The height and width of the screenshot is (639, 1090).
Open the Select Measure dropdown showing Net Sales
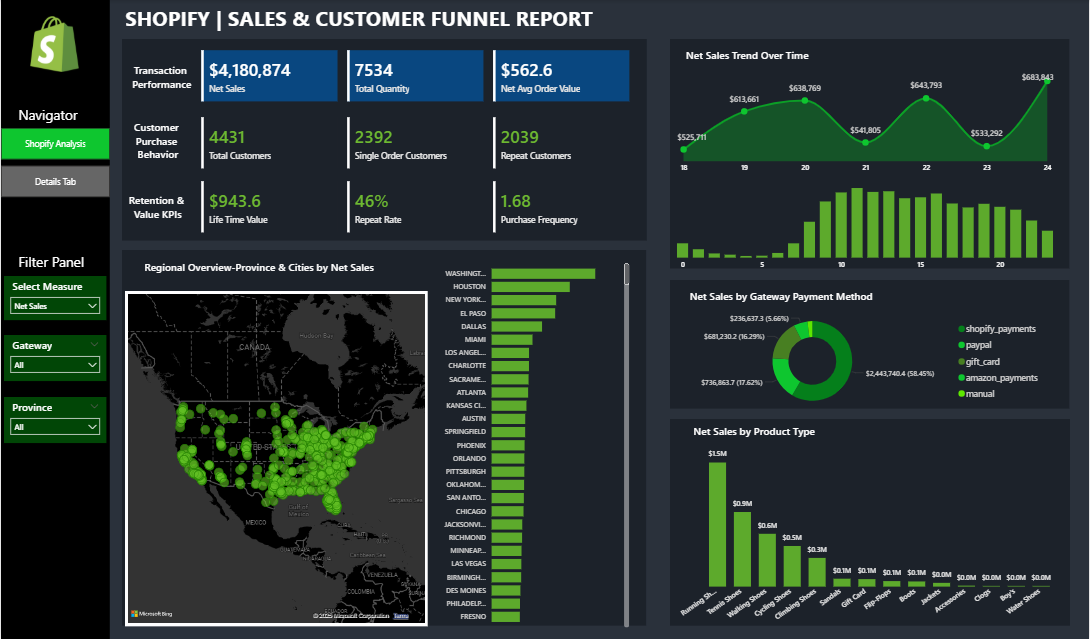(x=56, y=306)
